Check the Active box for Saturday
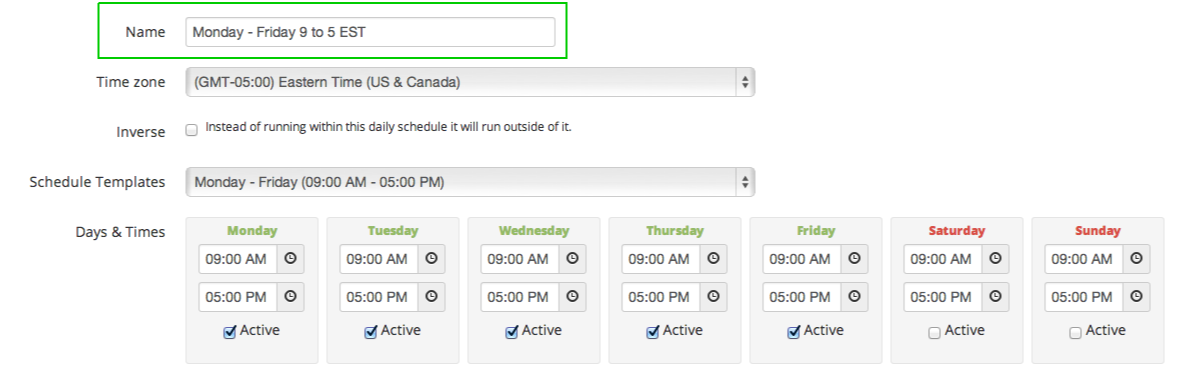The width and height of the screenshot is (1180, 386). (935, 333)
